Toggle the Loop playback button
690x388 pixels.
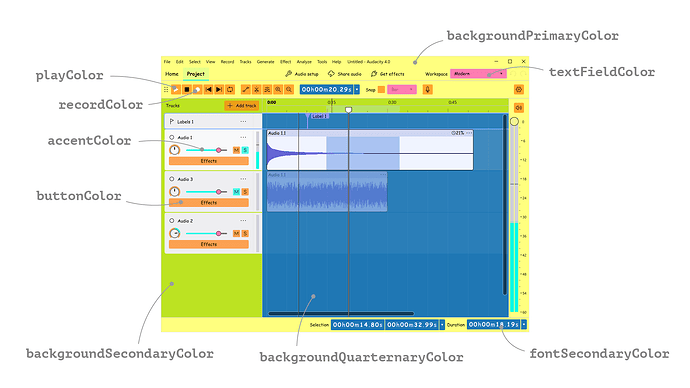(230, 90)
